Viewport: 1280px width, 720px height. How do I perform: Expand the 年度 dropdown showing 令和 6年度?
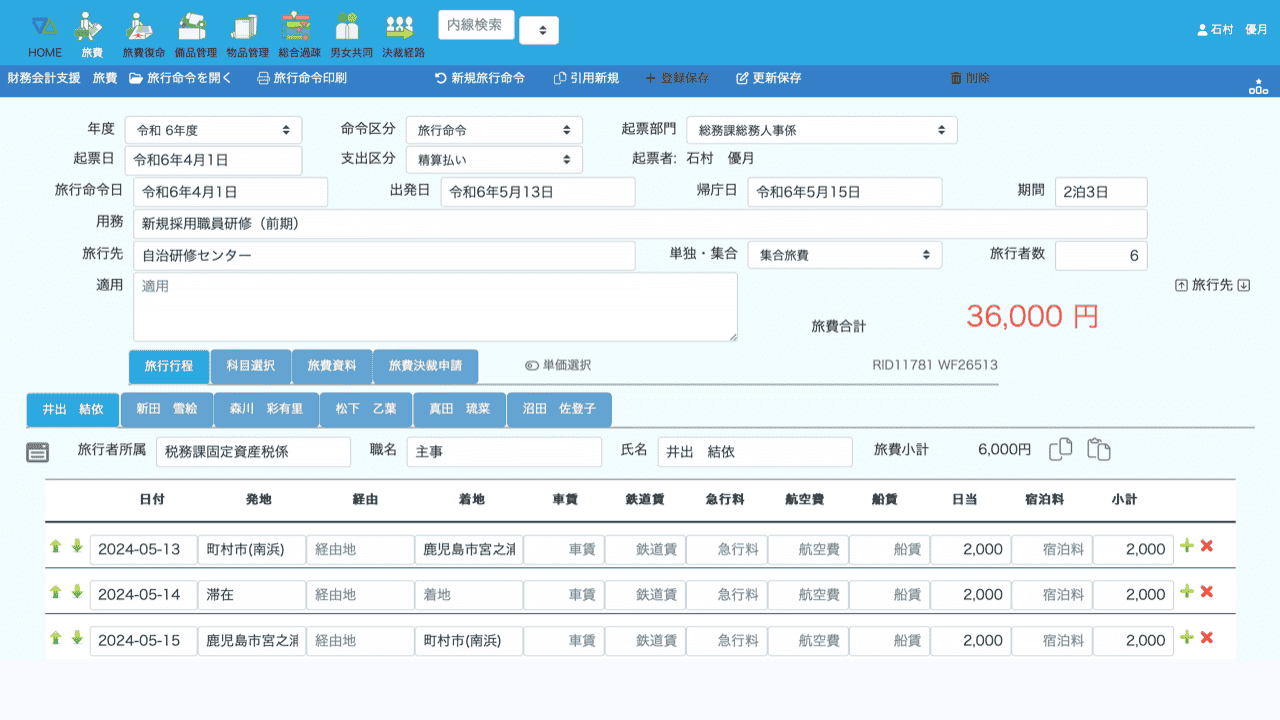(x=213, y=130)
